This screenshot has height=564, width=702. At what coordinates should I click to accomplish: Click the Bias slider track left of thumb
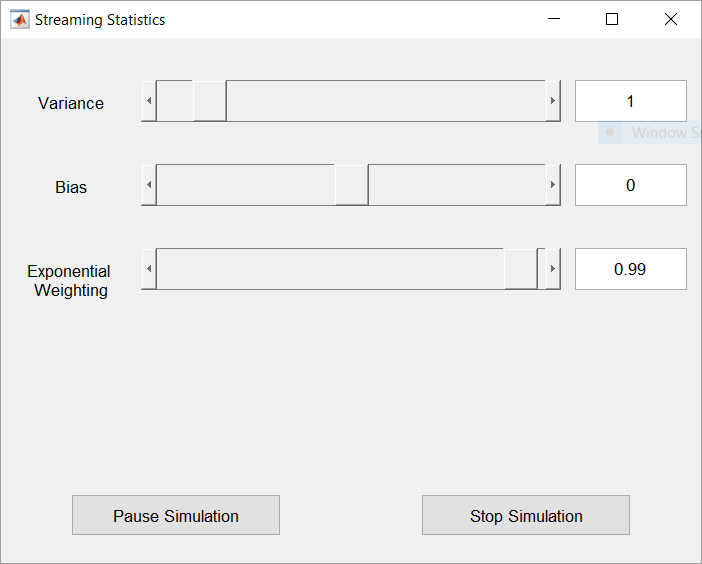245,185
